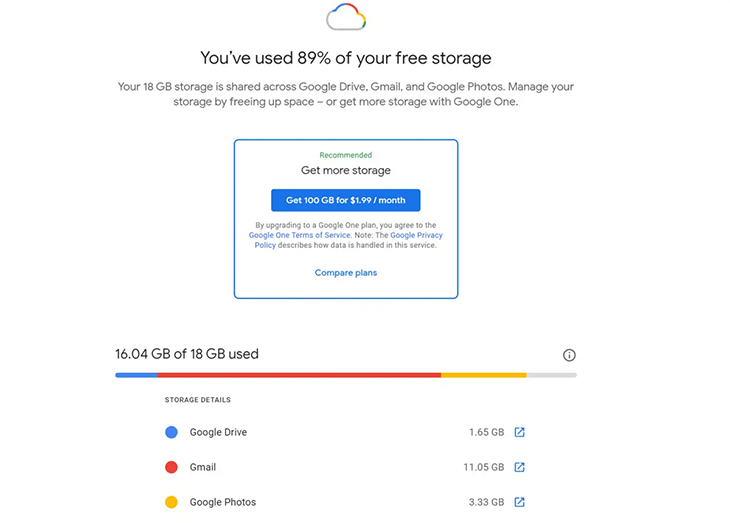Click the 16.04 GB of 18 GB used heading
Image resolution: width=730 pixels, height=523 pixels.
point(187,354)
